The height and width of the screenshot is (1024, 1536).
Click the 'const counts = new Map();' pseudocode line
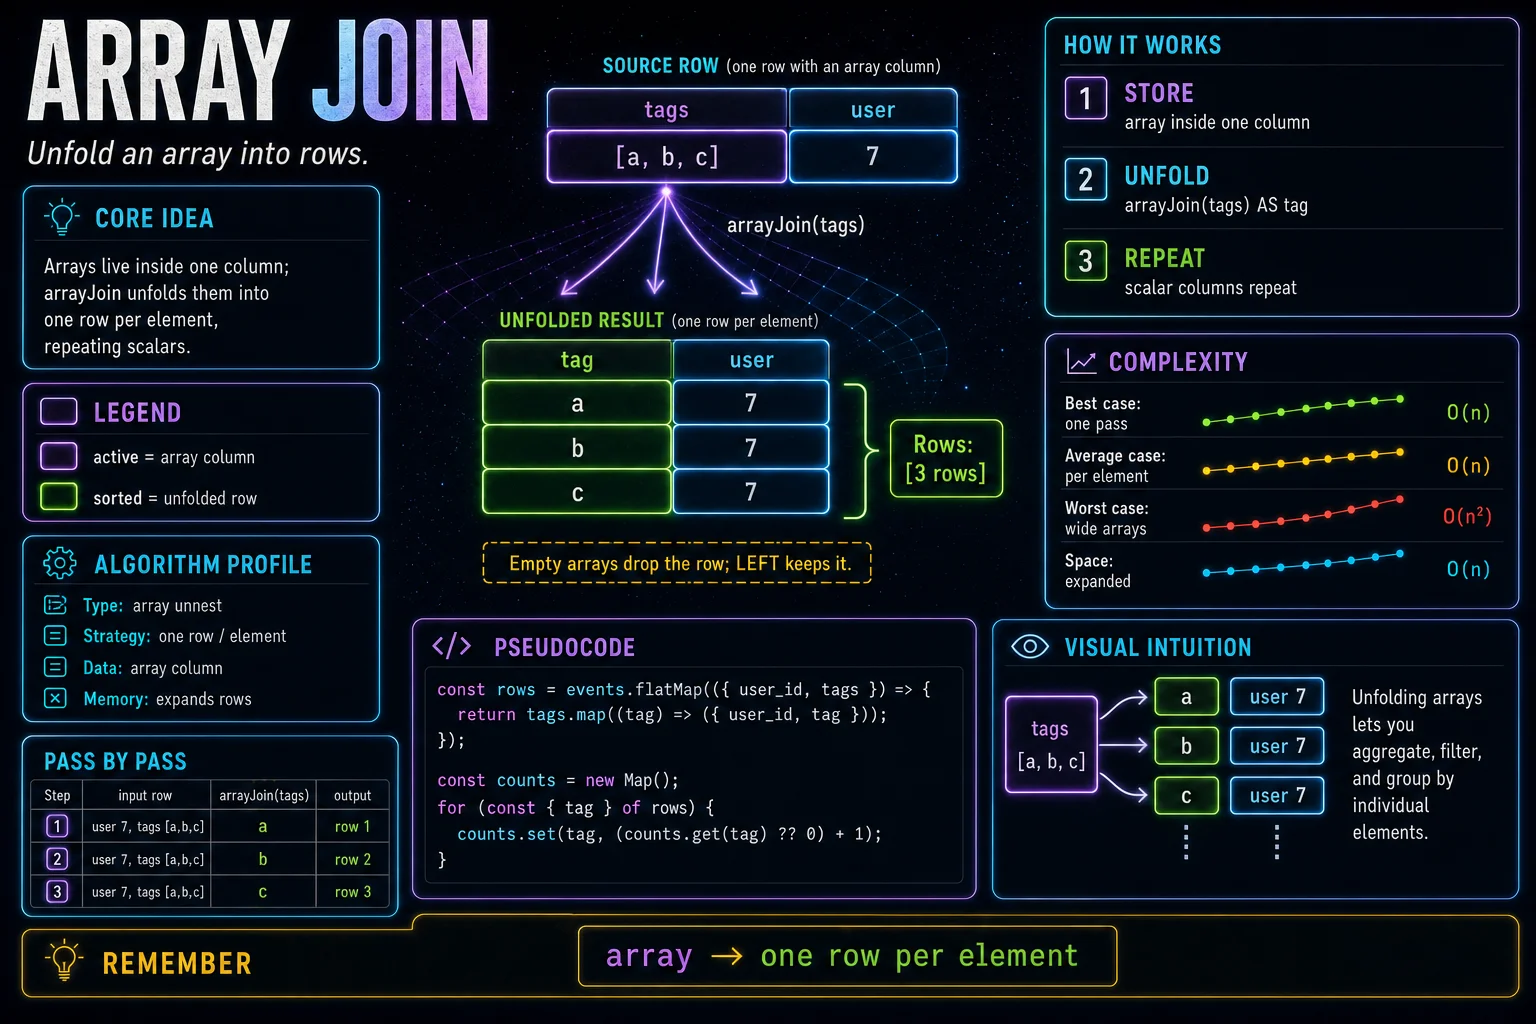pyautogui.click(x=558, y=780)
